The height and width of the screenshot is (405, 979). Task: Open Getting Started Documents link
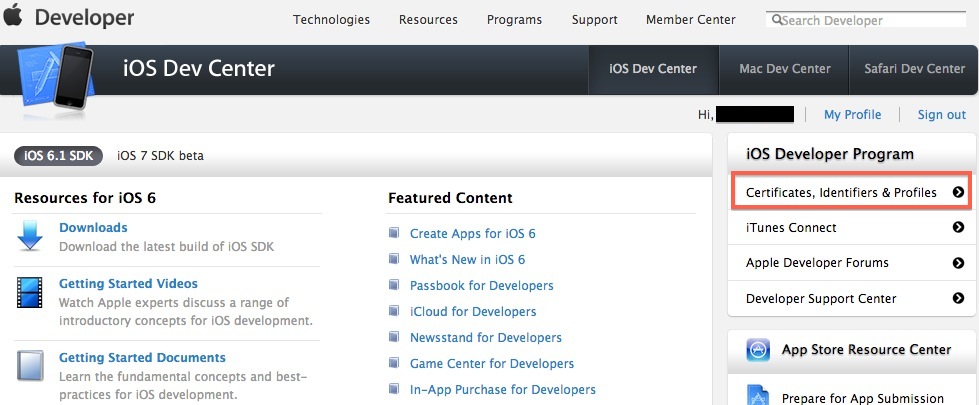(x=142, y=358)
